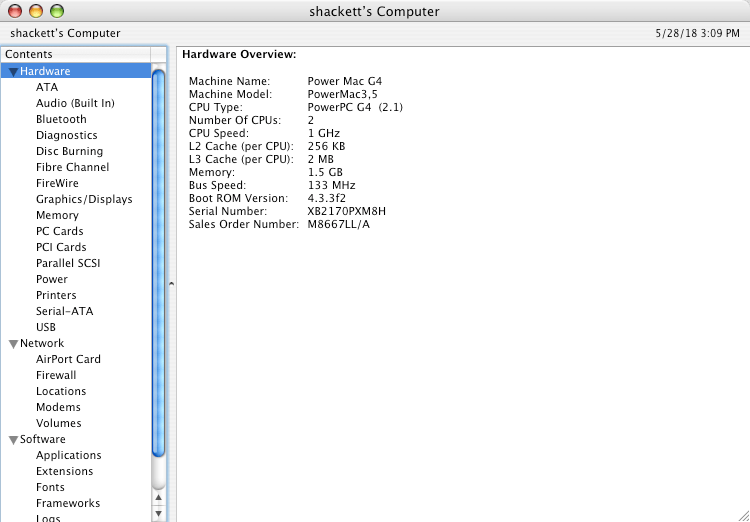The image size is (750, 522).
Task: Click the sidebar scroll down arrow
Action: click(158, 513)
